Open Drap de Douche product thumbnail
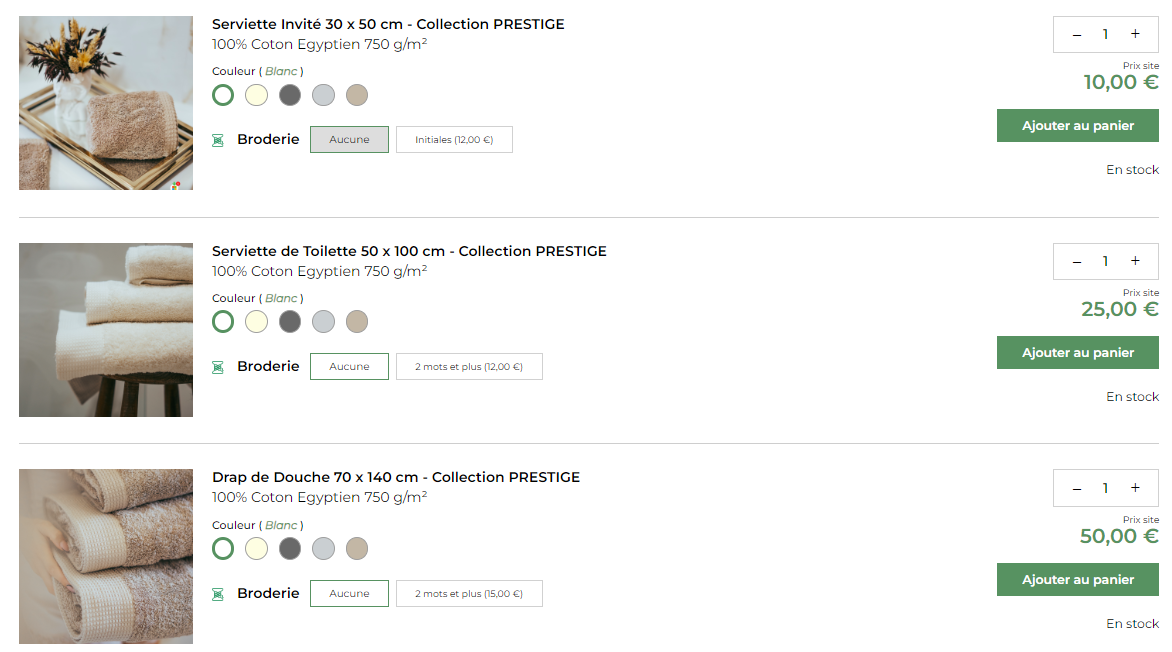 click(106, 556)
